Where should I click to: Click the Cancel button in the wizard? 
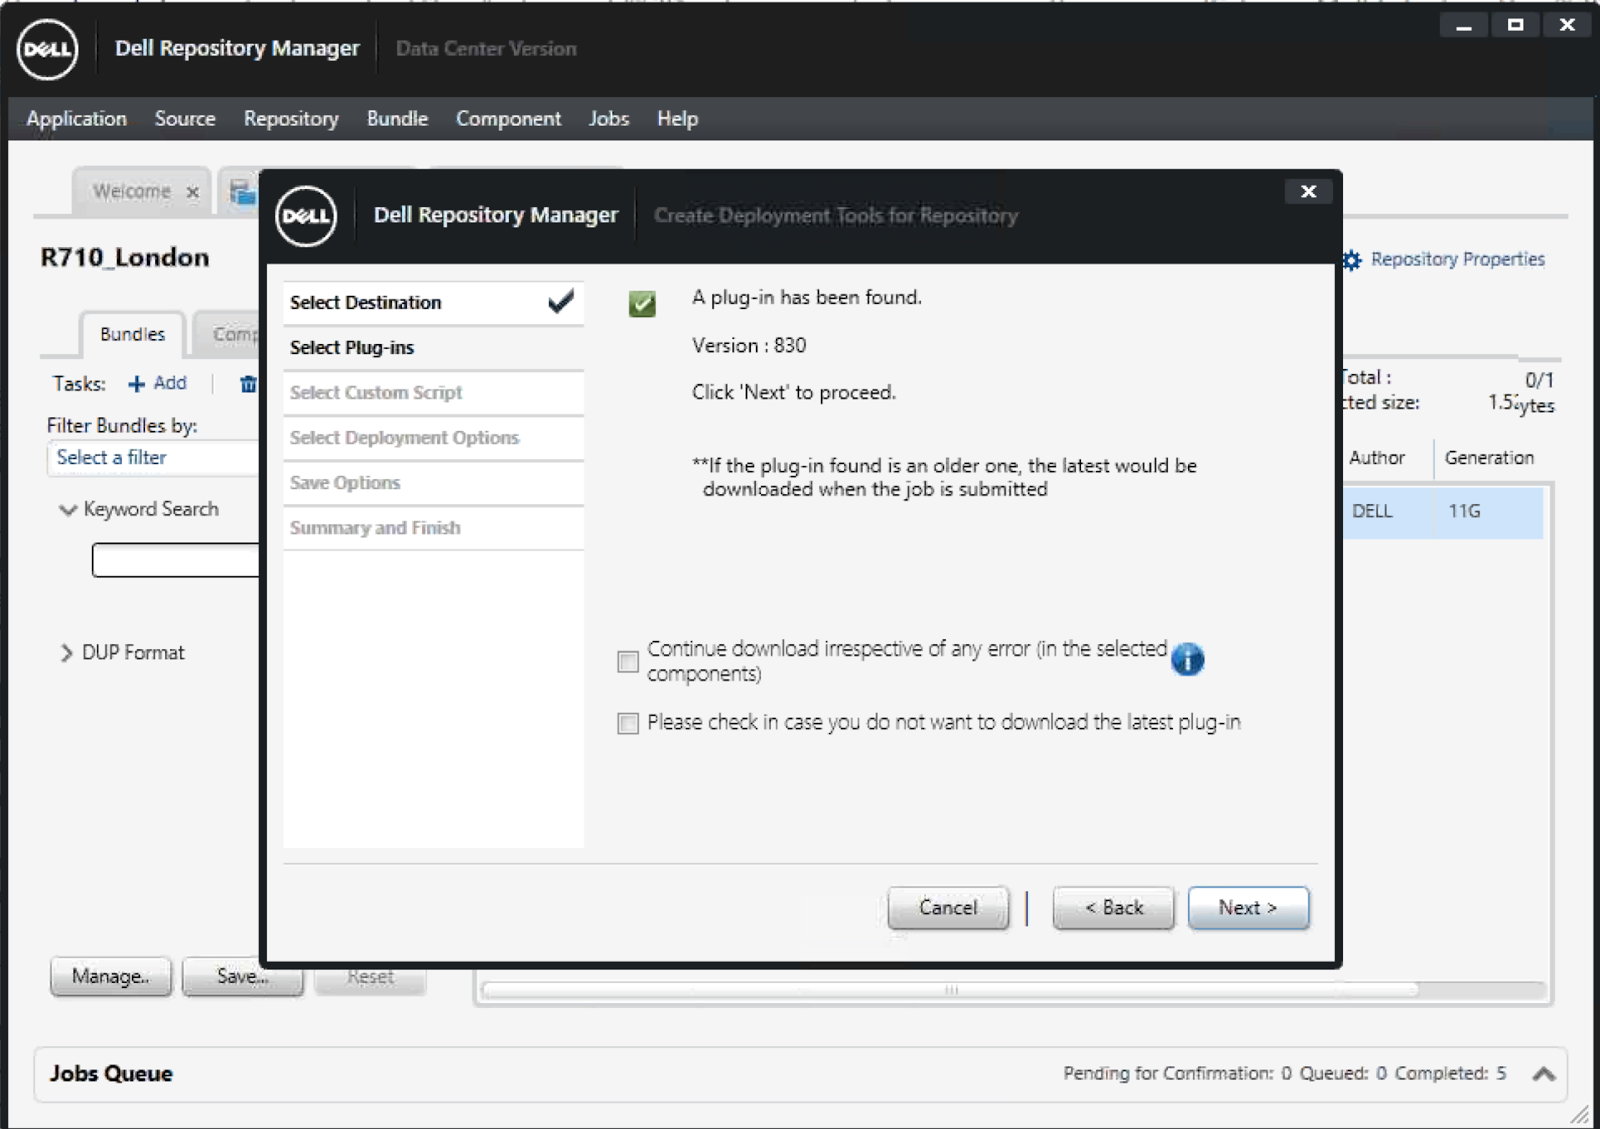946,908
